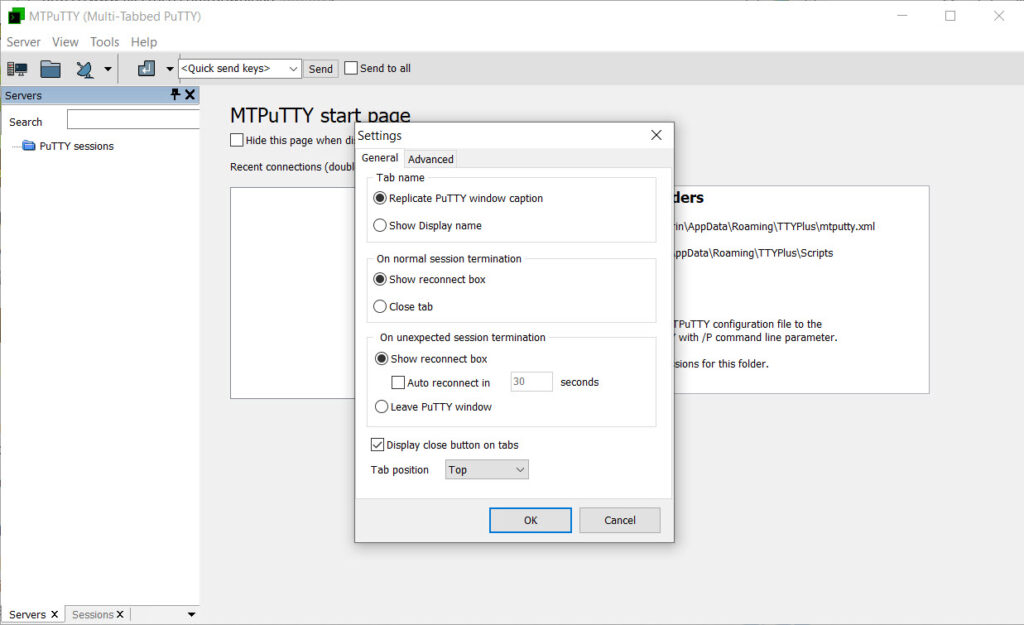The height and width of the screenshot is (625, 1024).
Task: Enable Auto reconnect in checkbox
Action: click(x=398, y=383)
